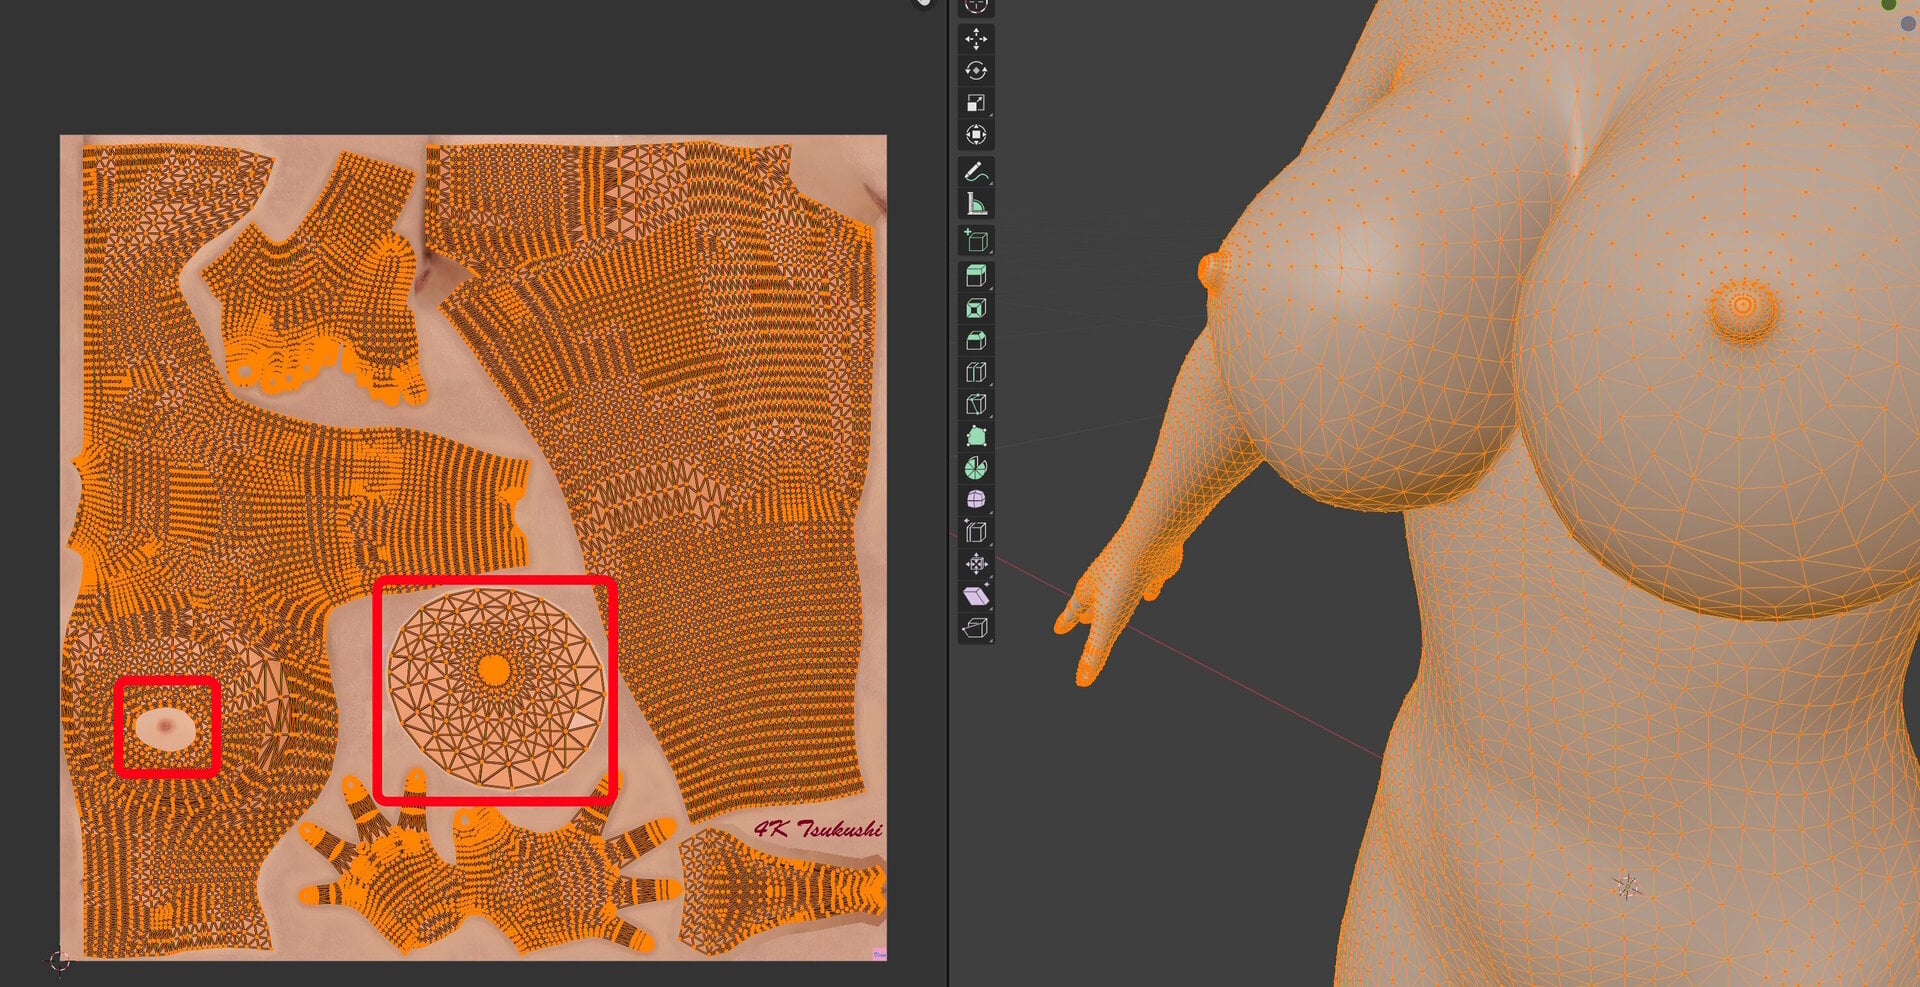This screenshot has height=987, width=1920.
Task: Select the Scale tool
Action: click(976, 103)
